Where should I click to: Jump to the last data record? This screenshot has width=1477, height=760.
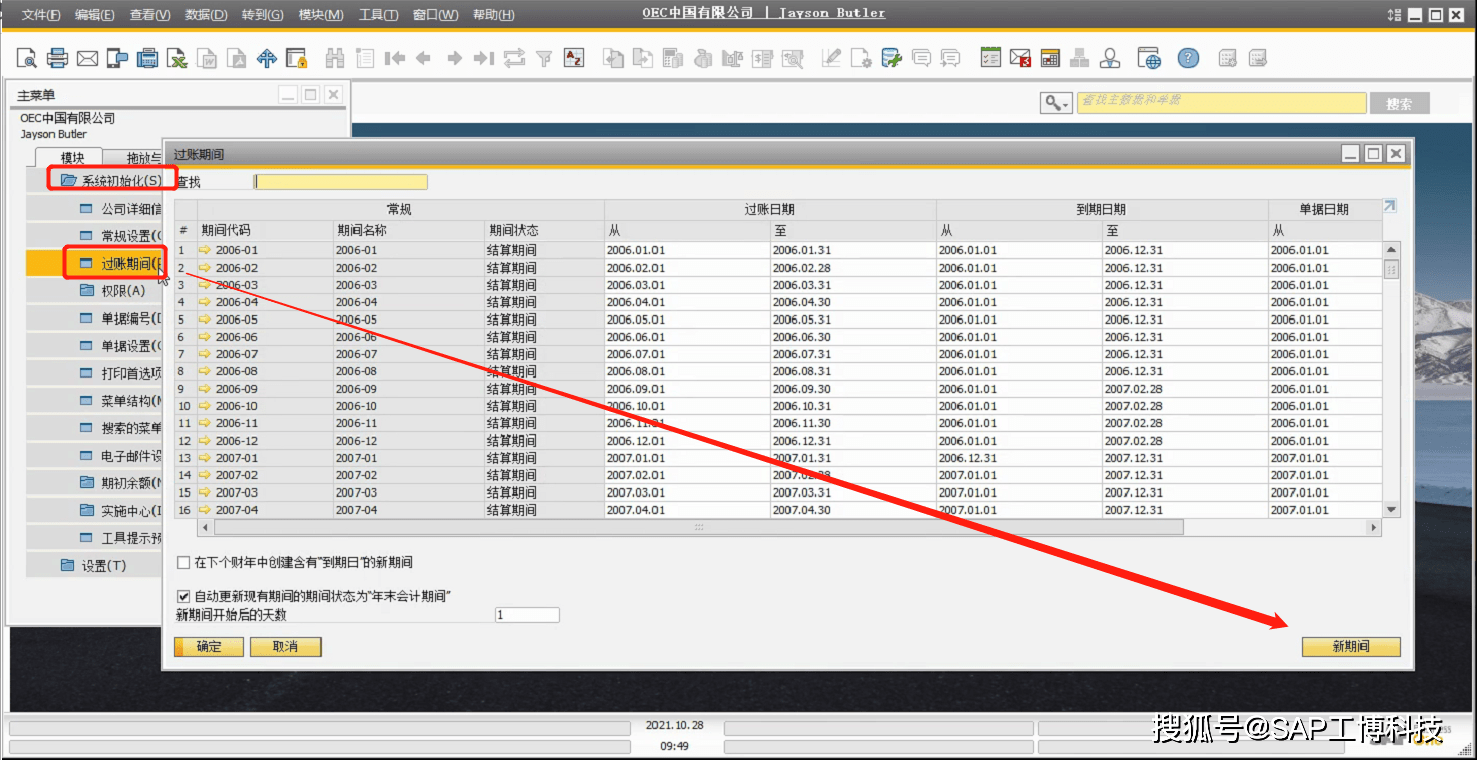[x=484, y=58]
